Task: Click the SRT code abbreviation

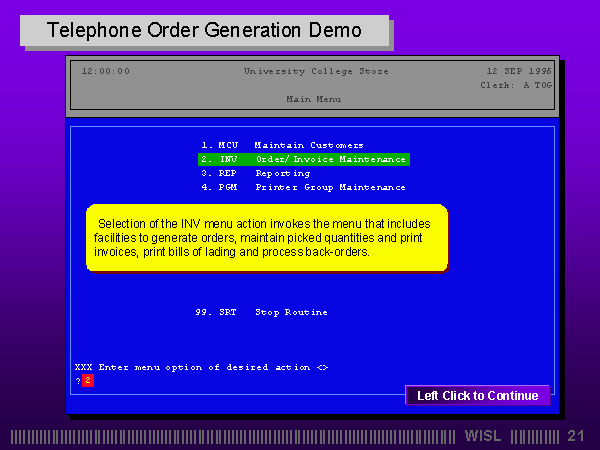Action: click(228, 312)
